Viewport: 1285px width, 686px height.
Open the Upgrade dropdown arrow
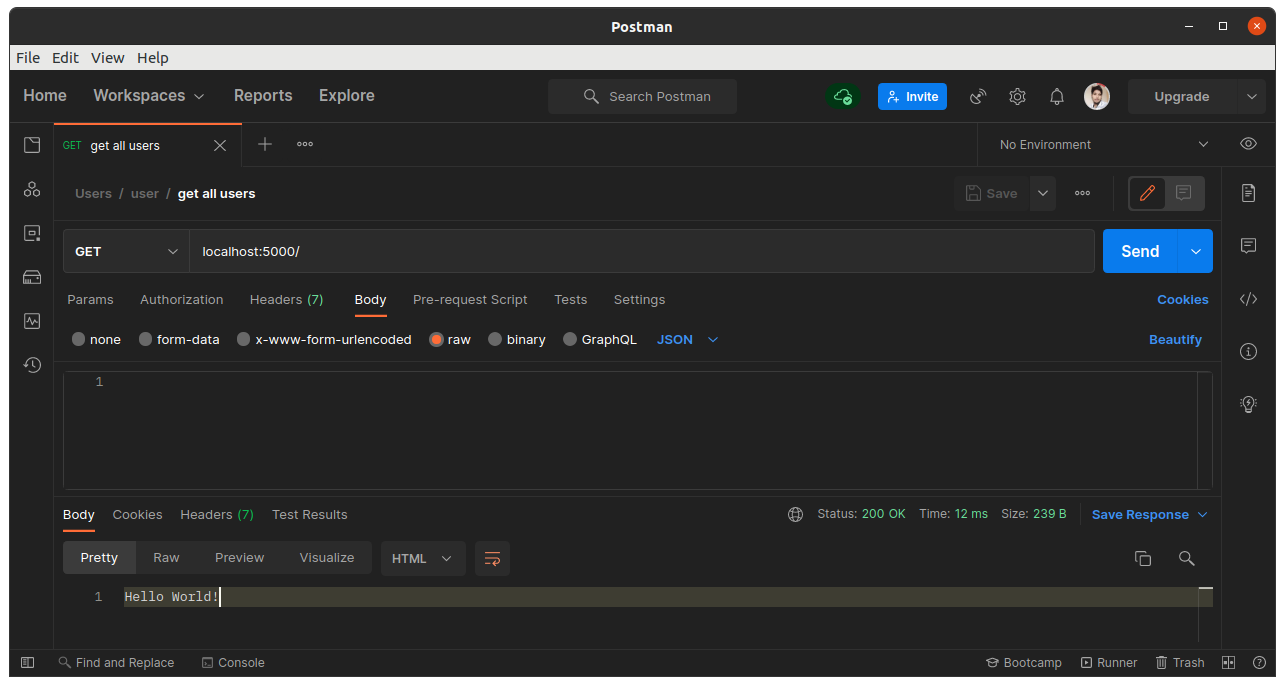1251,97
